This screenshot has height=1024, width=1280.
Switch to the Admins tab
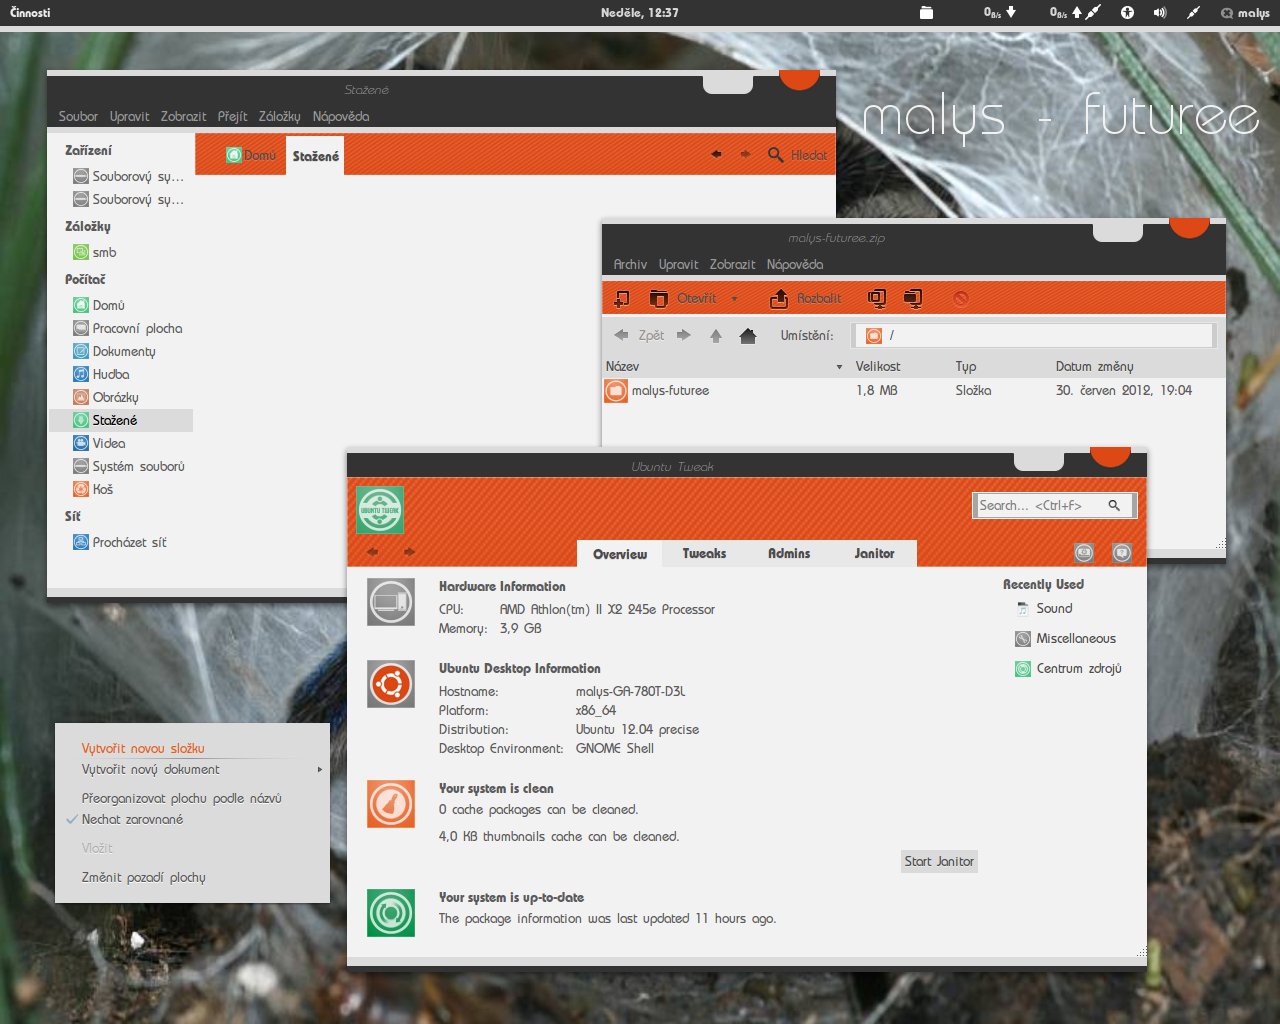pos(789,553)
